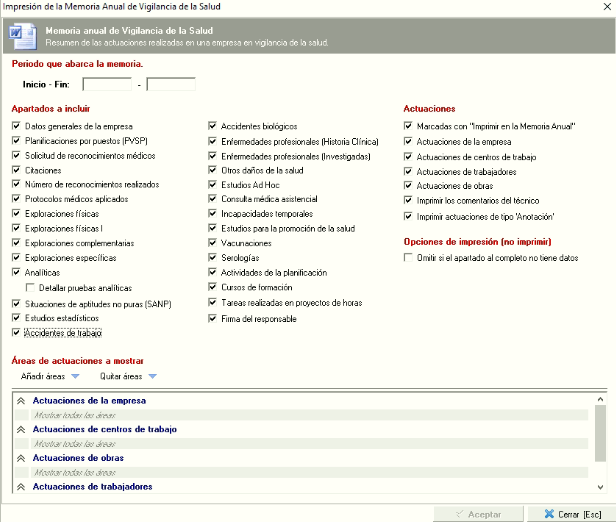This screenshot has width=616, height=522.
Task: Collapse Actuaciones de obras chevron icon
Action: [x=21, y=459]
